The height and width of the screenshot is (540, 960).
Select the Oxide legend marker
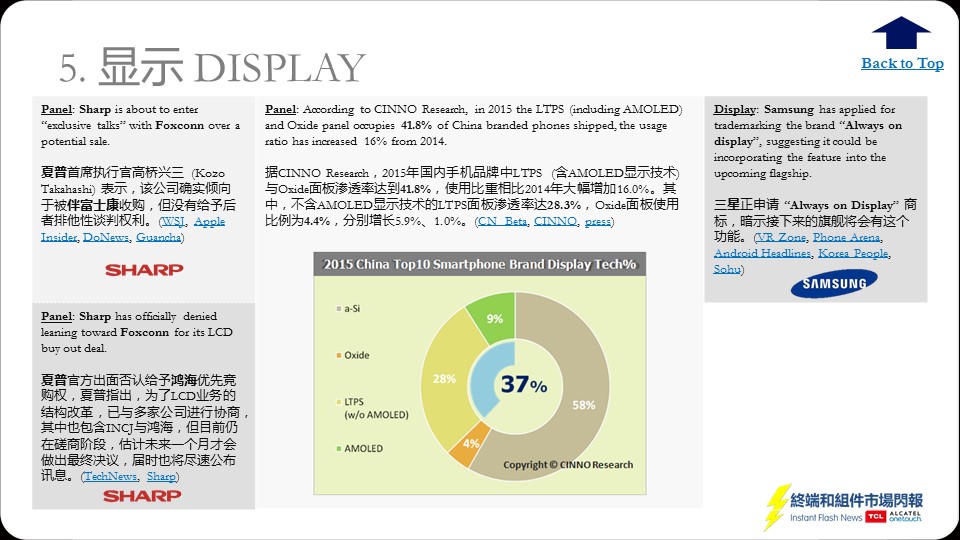tap(339, 355)
